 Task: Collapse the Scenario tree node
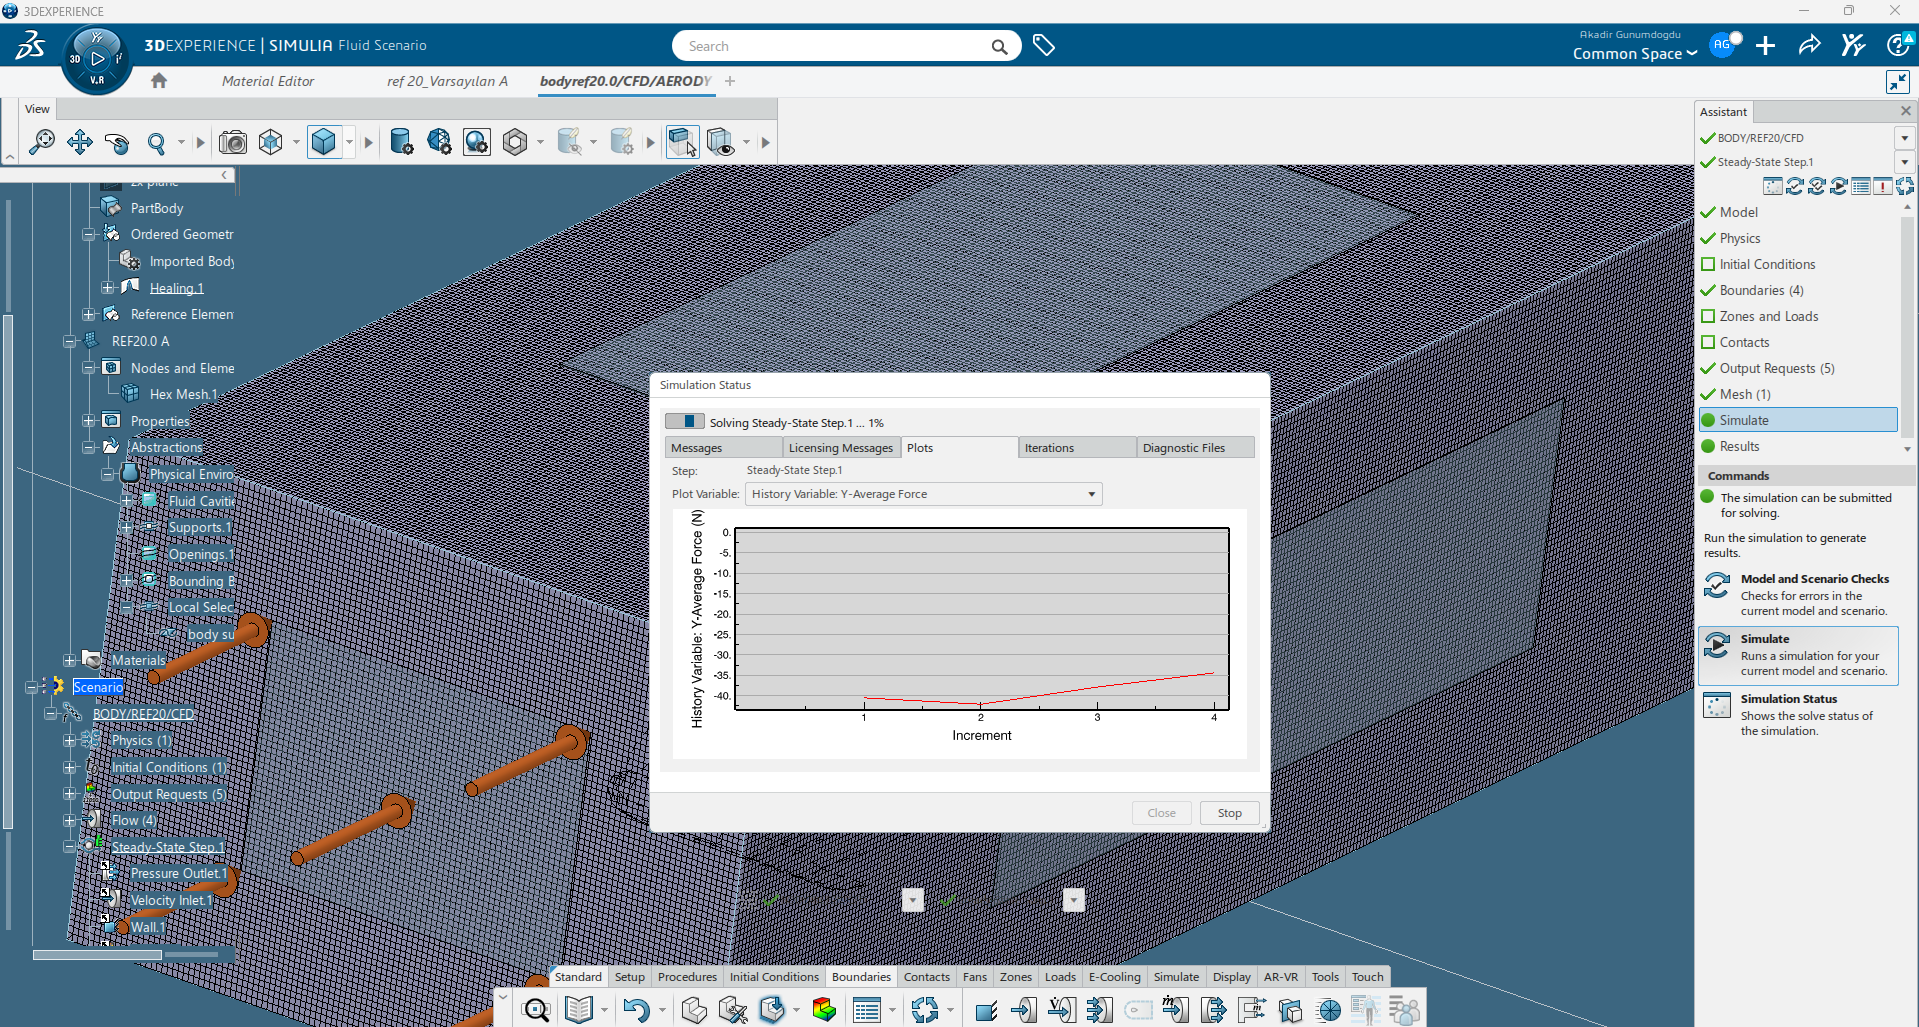coord(31,687)
